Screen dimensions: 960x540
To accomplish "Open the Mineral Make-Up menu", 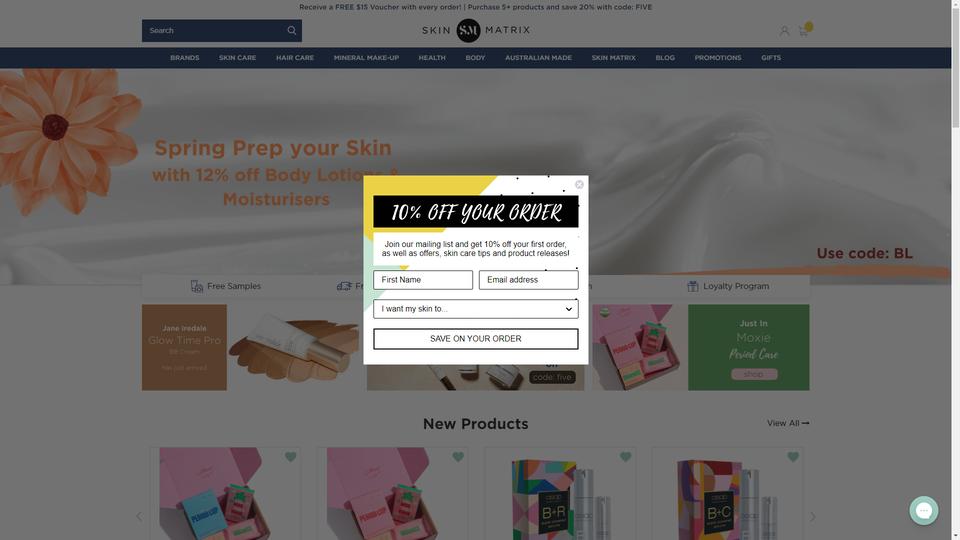I will 366,58.
